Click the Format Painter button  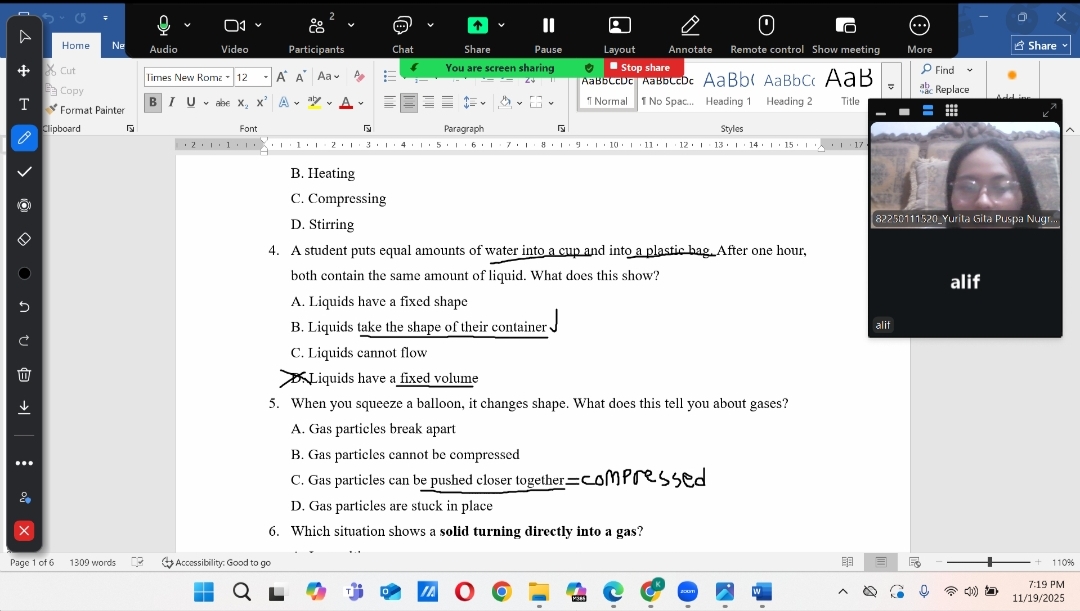(x=87, y=110)
